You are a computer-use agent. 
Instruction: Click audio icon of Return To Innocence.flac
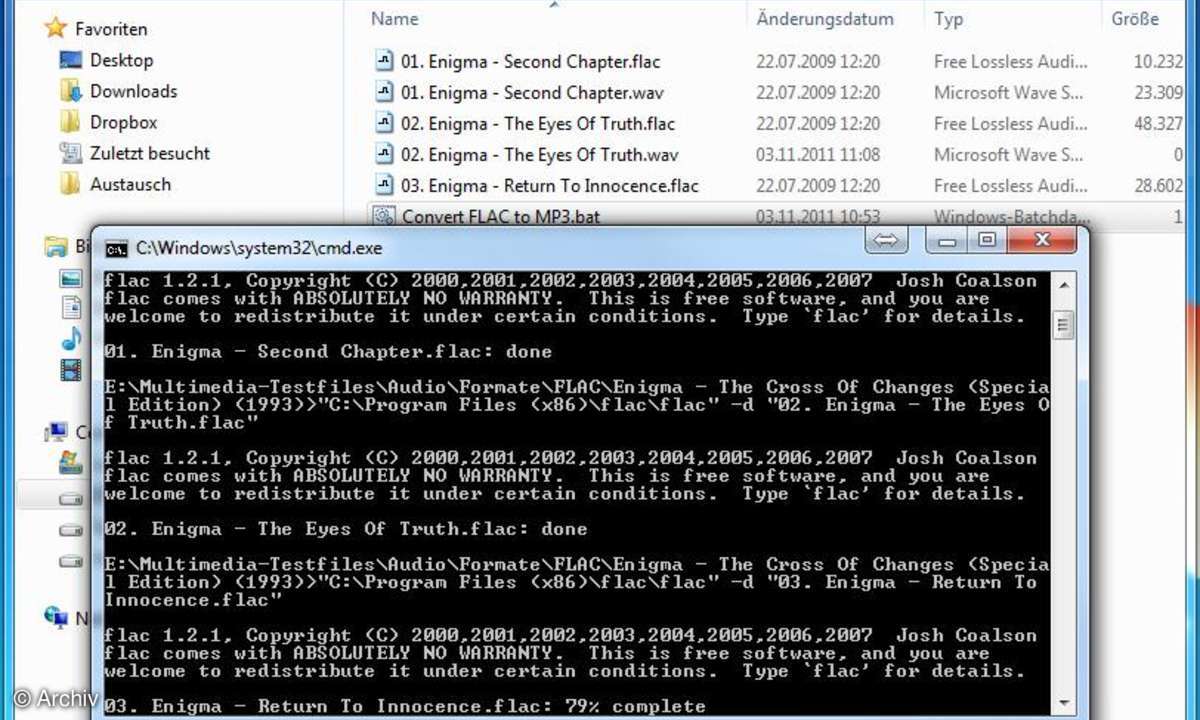(384, 185)
